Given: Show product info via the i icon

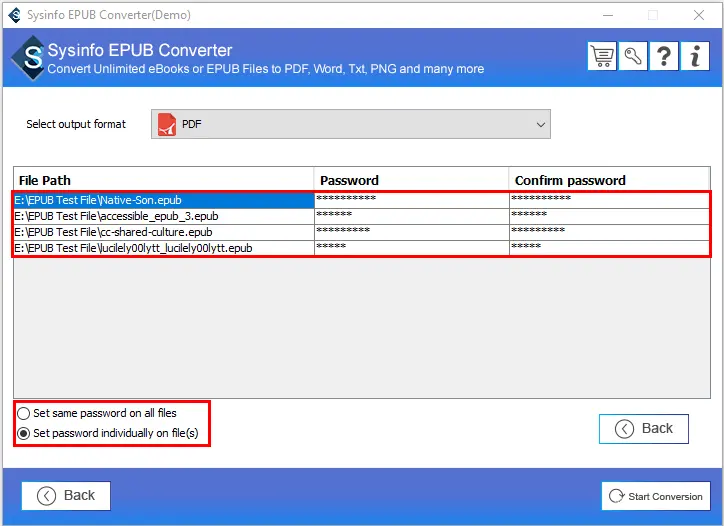Looking at the screenshot, I should tap(695, 56).
